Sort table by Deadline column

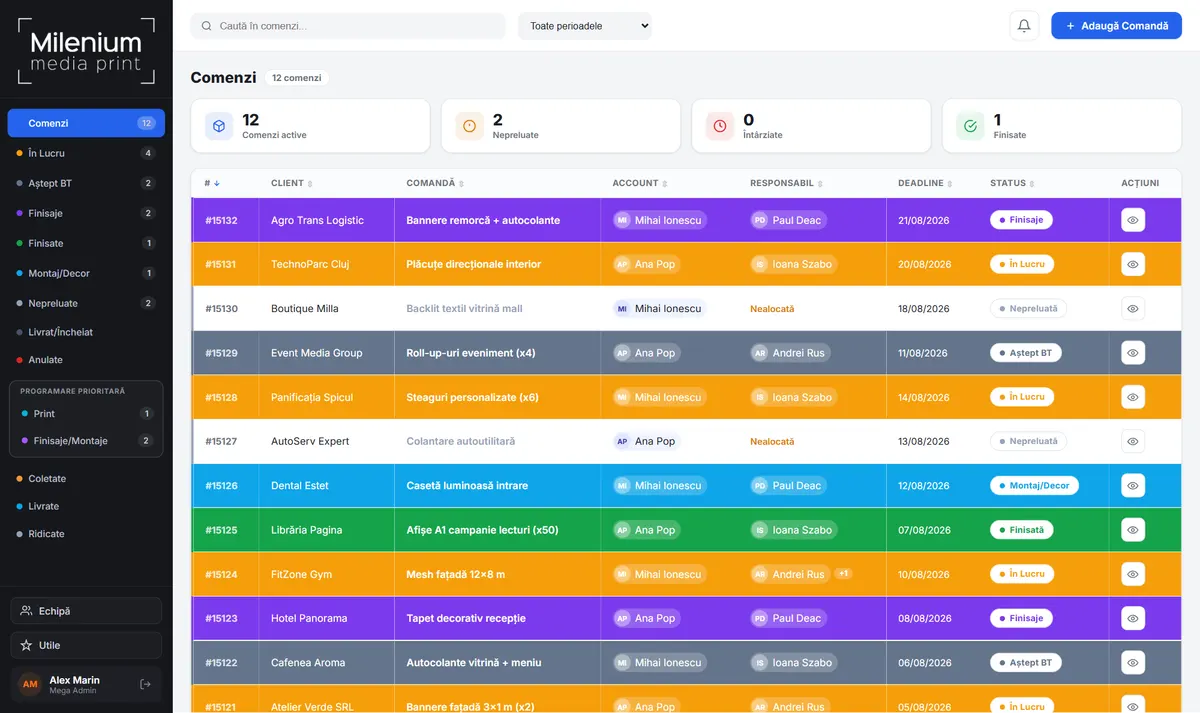(x=925, y=183)
